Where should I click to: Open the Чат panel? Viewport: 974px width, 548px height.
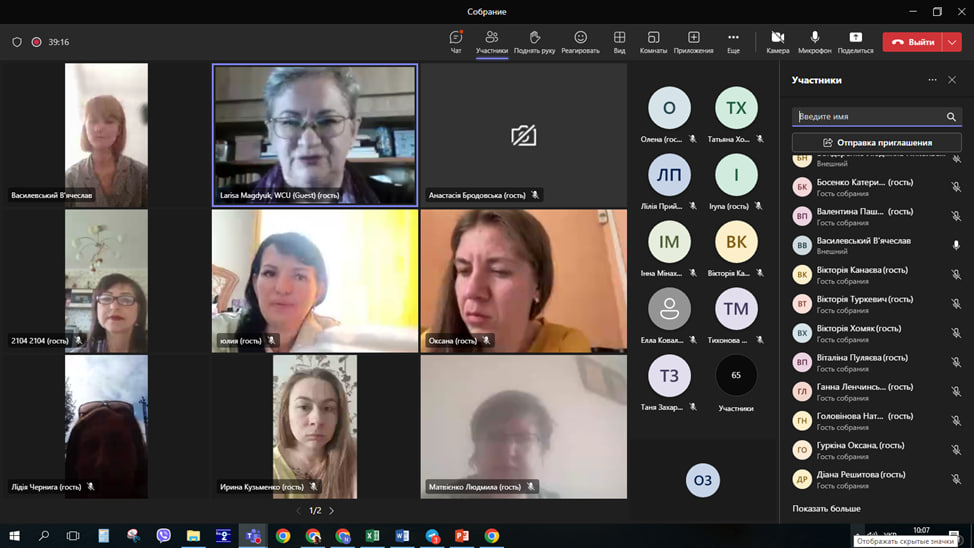click(456, 42)
